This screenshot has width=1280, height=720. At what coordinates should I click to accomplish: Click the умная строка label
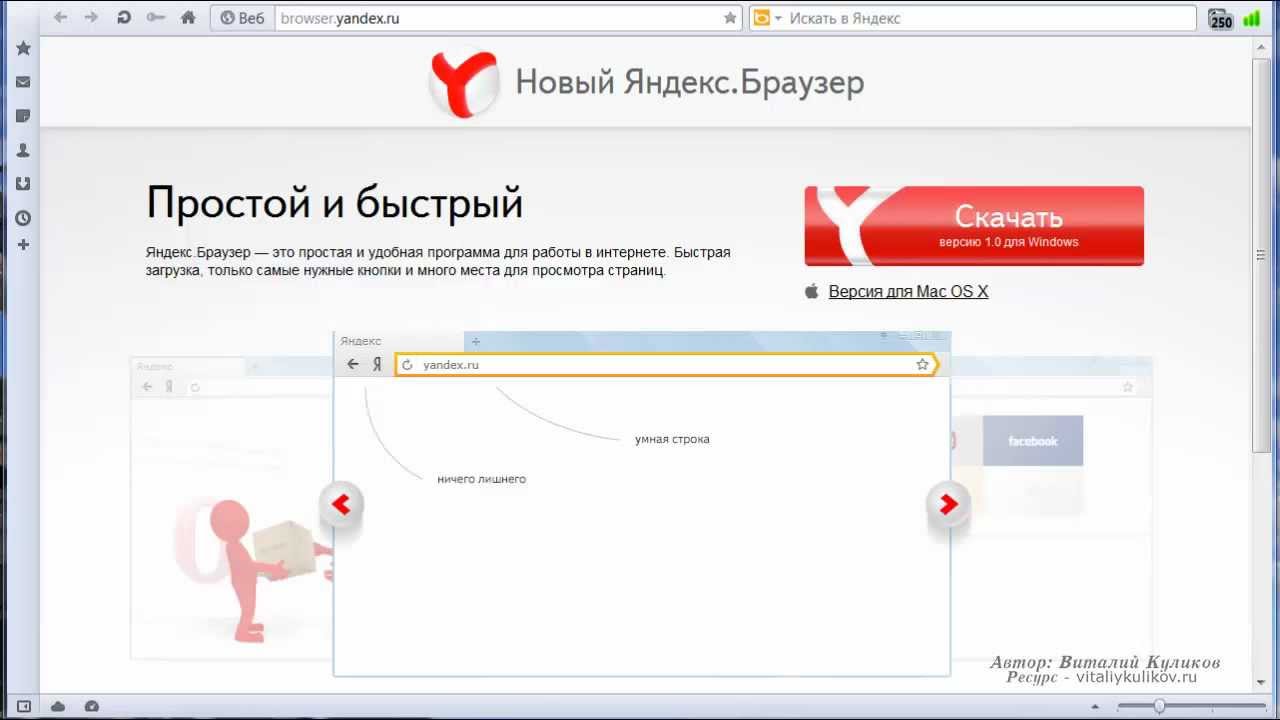(672, 439)
